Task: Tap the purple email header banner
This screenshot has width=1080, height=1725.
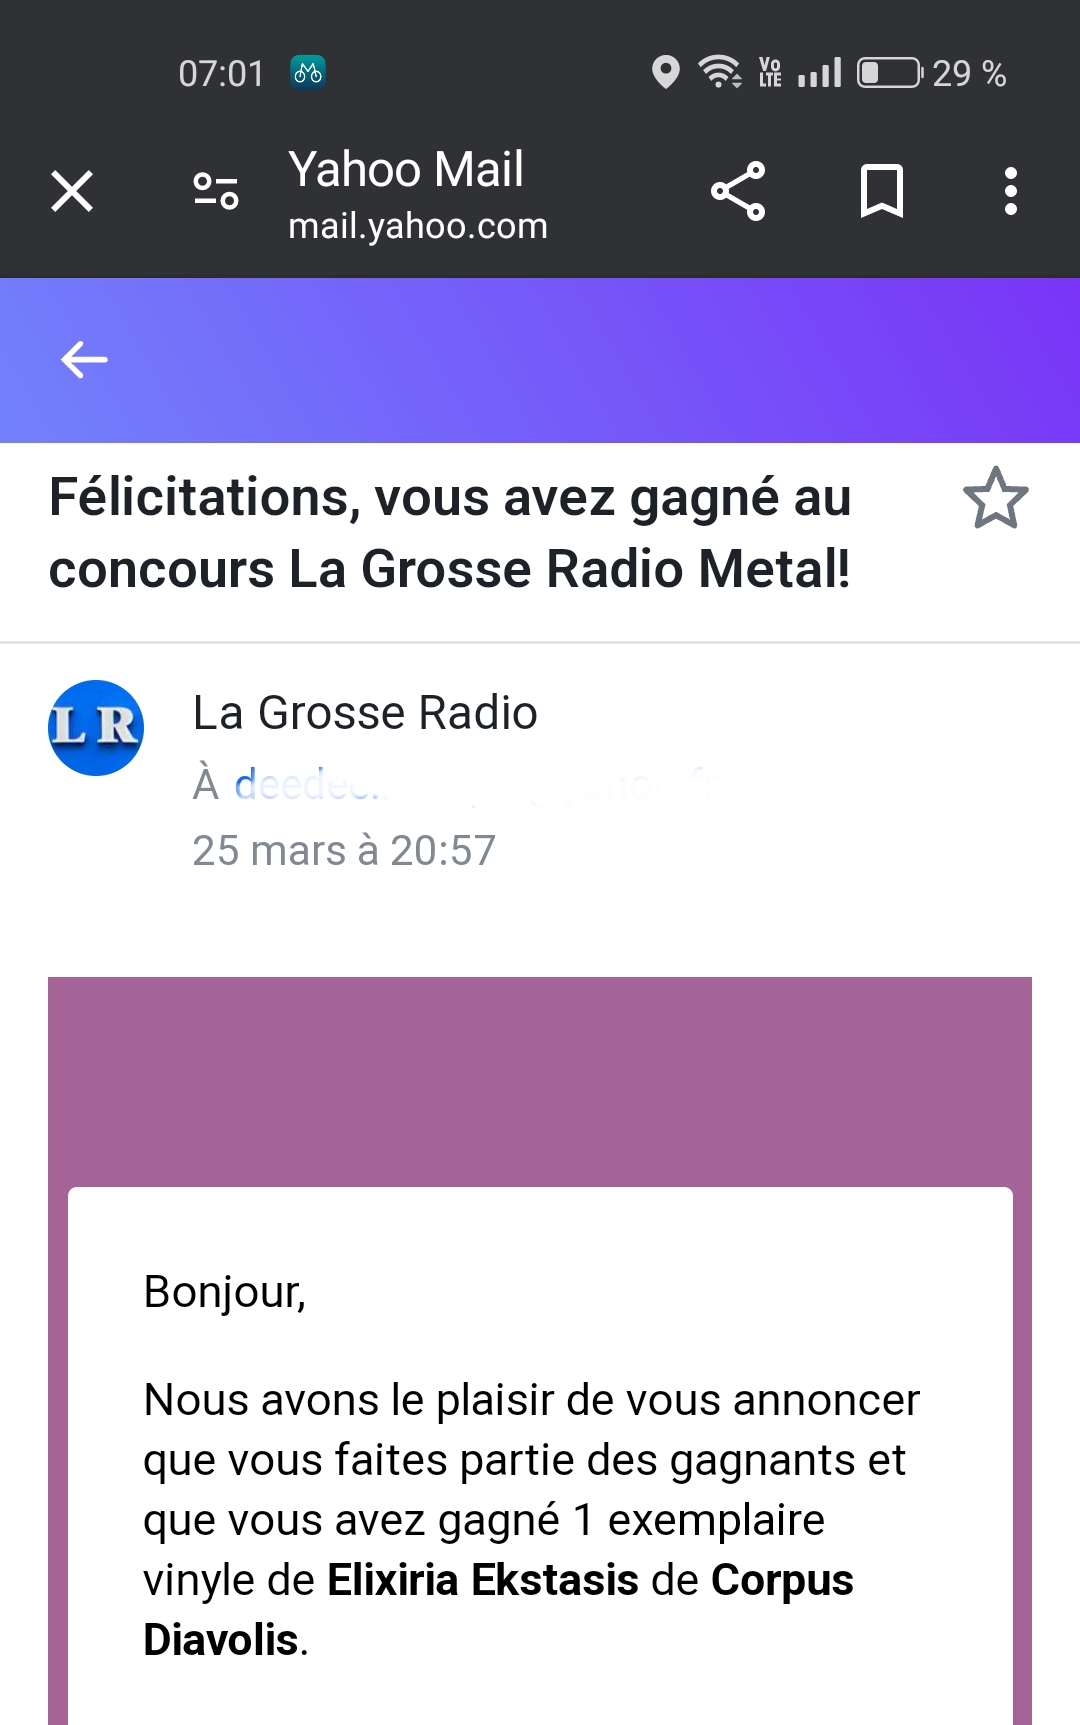Action: 540,1082
